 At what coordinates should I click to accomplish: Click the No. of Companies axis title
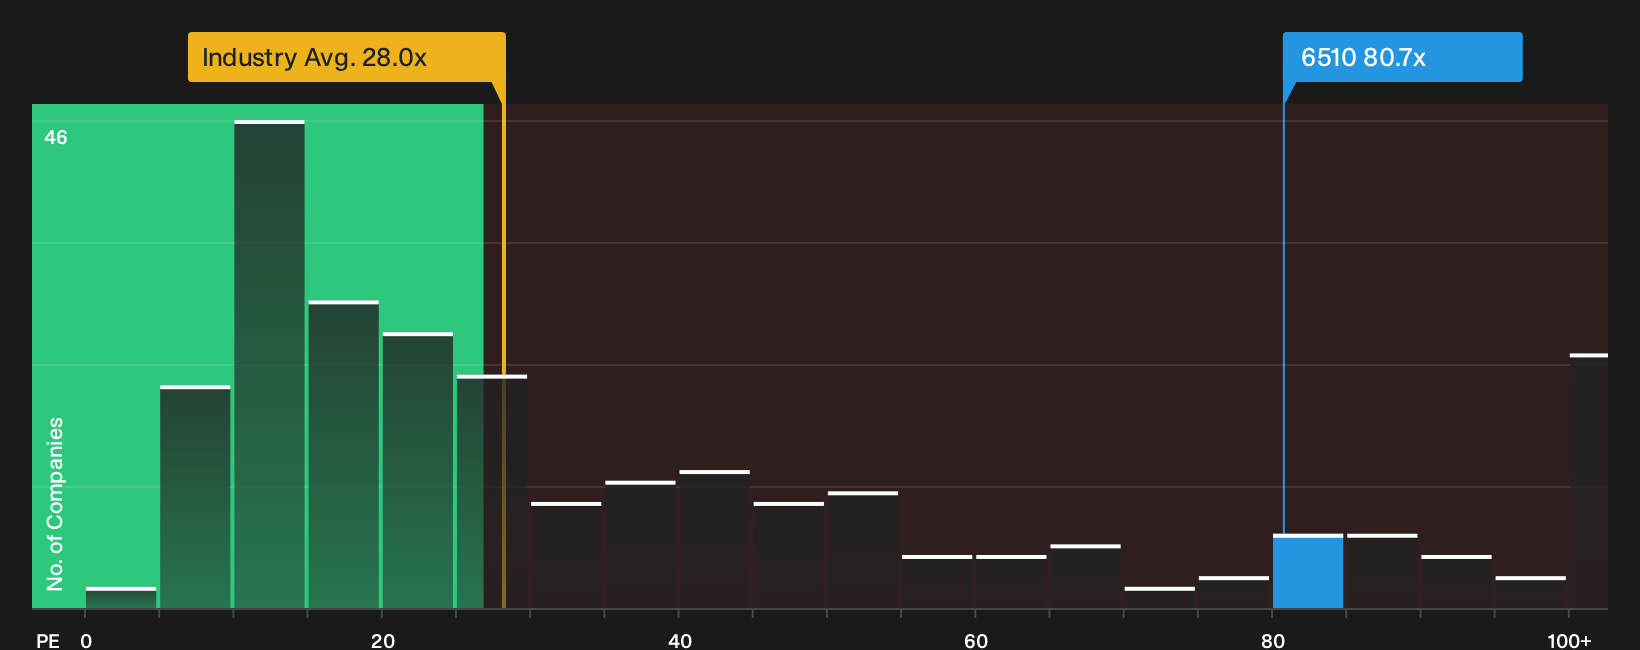(x=55, y=504)
